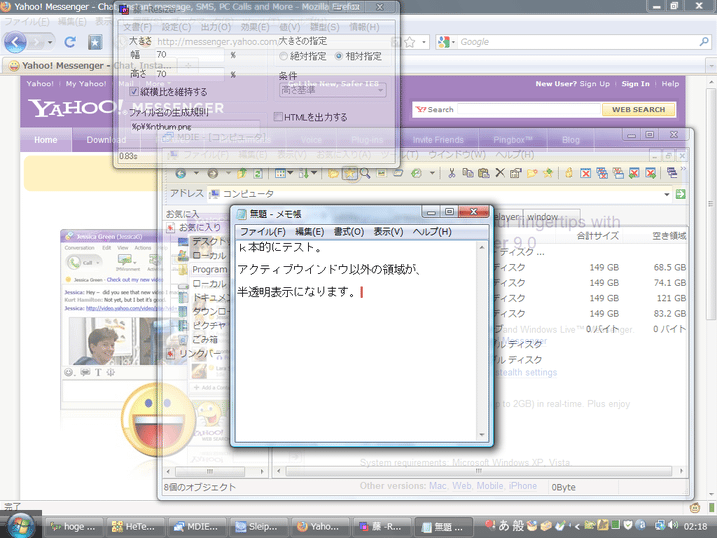Click Firefox back button
717x538 pixels.
pos(15,43)
